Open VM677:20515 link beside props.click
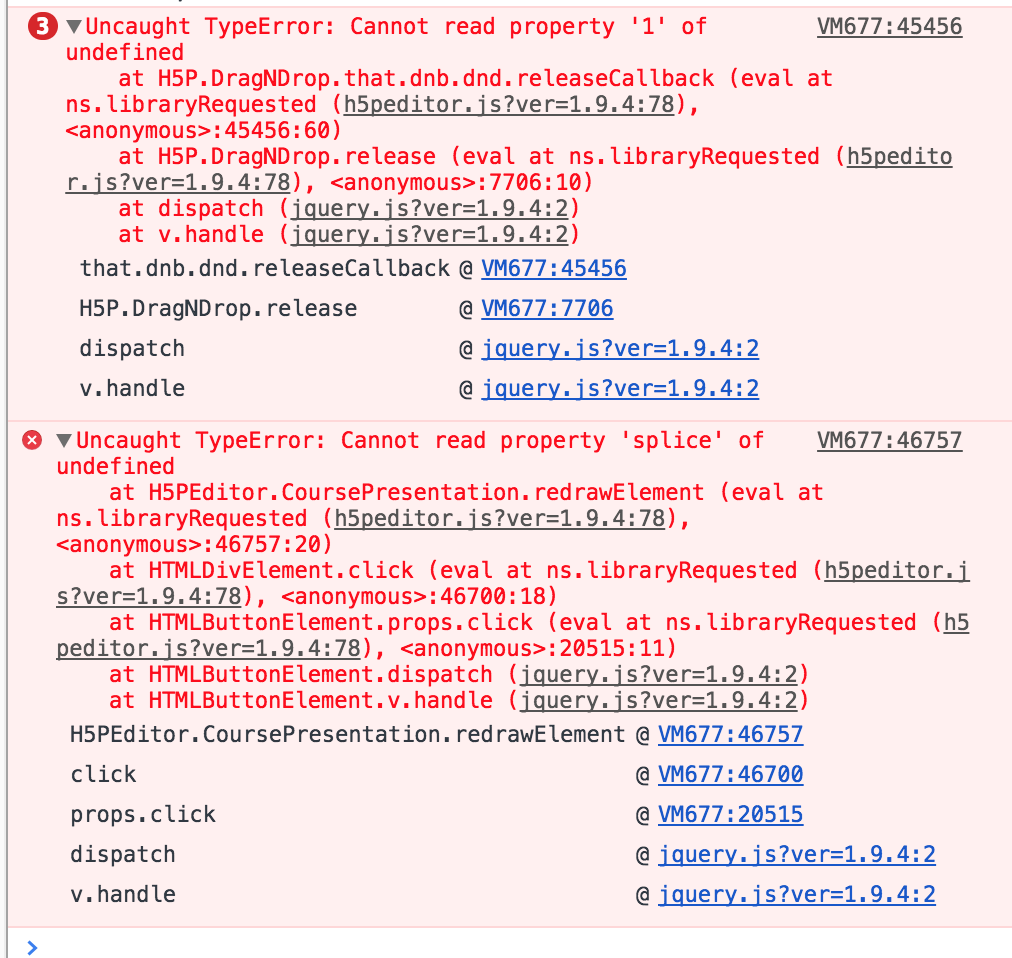The image size is (1012, 958). [731, 815]
